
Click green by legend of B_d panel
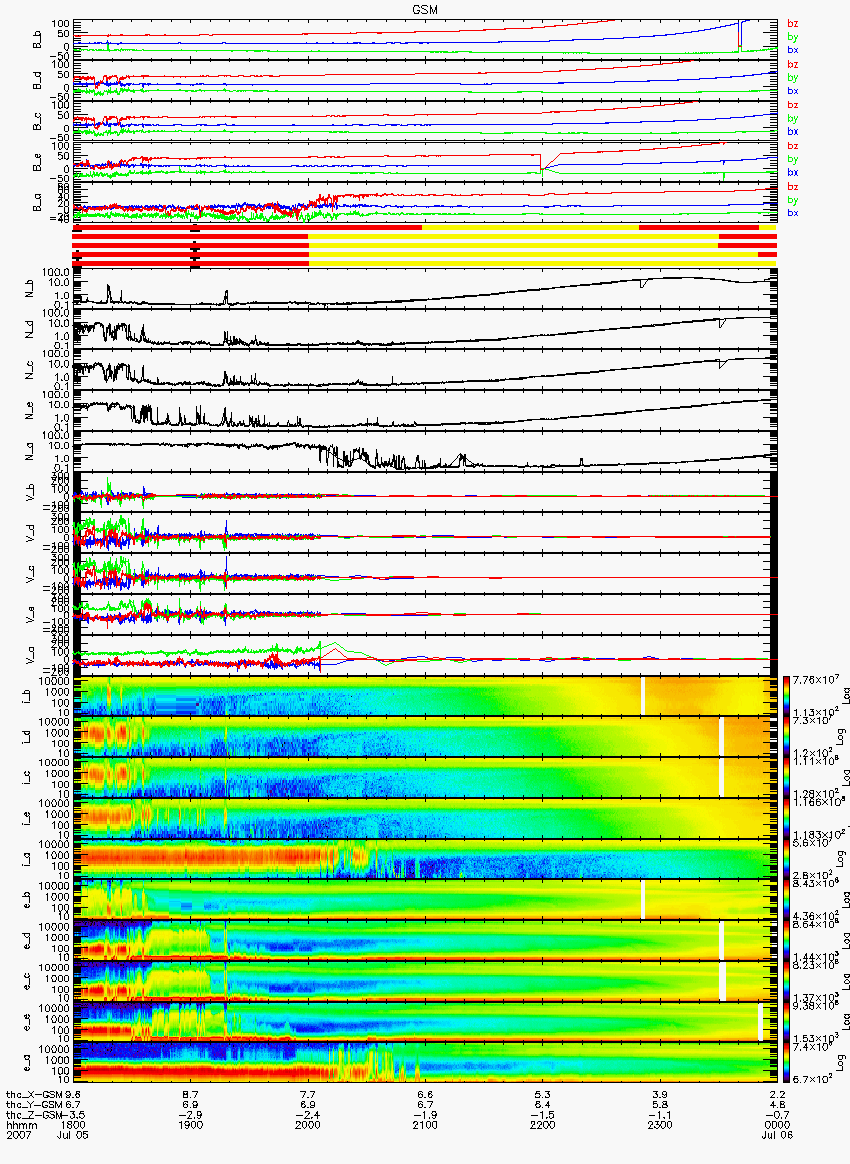[793, 77]
